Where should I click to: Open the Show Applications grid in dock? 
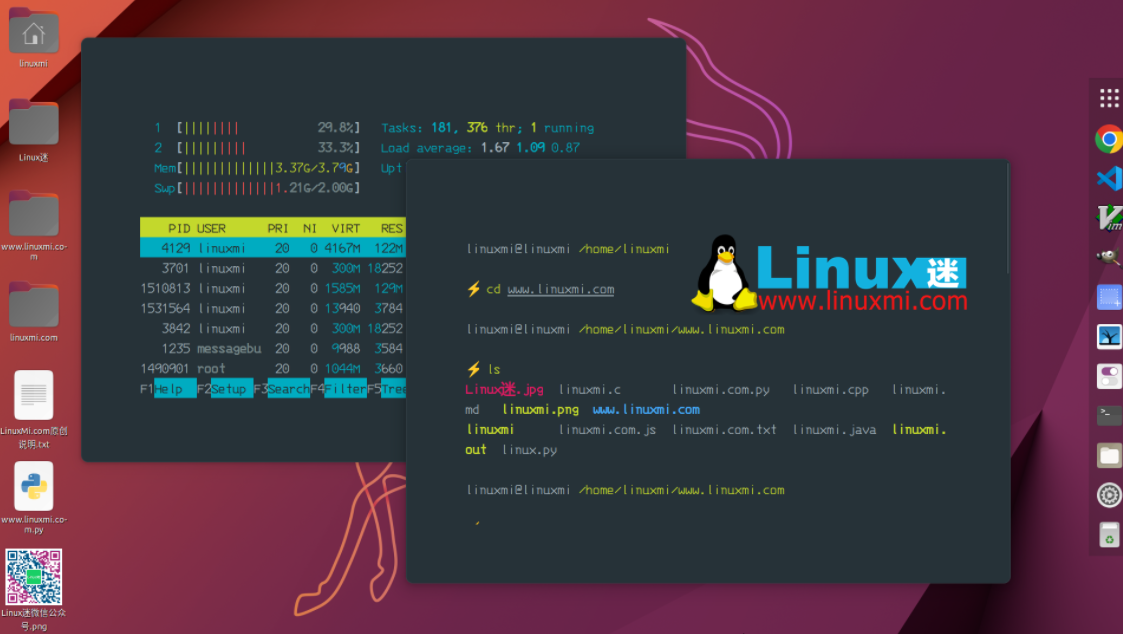1109,98
